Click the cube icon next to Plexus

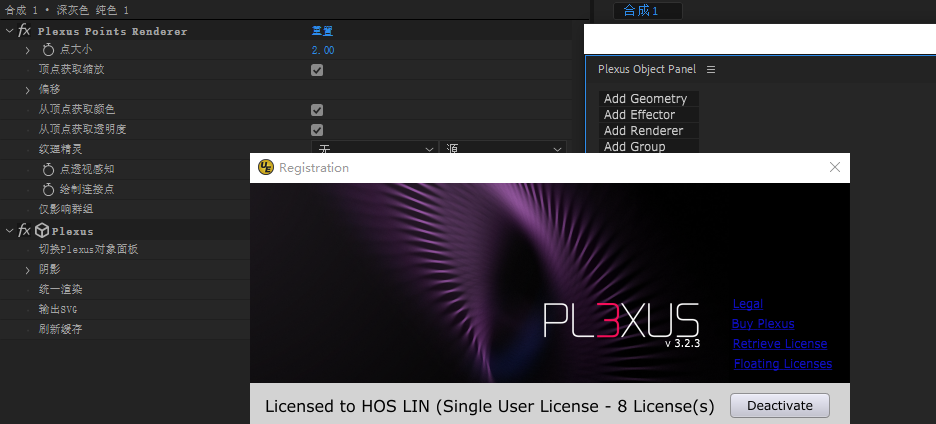click(42, 231)
